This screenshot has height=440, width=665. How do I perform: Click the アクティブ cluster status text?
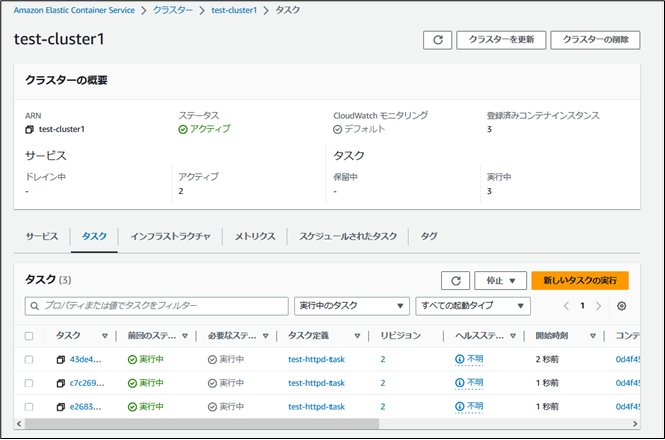point(210,129)
